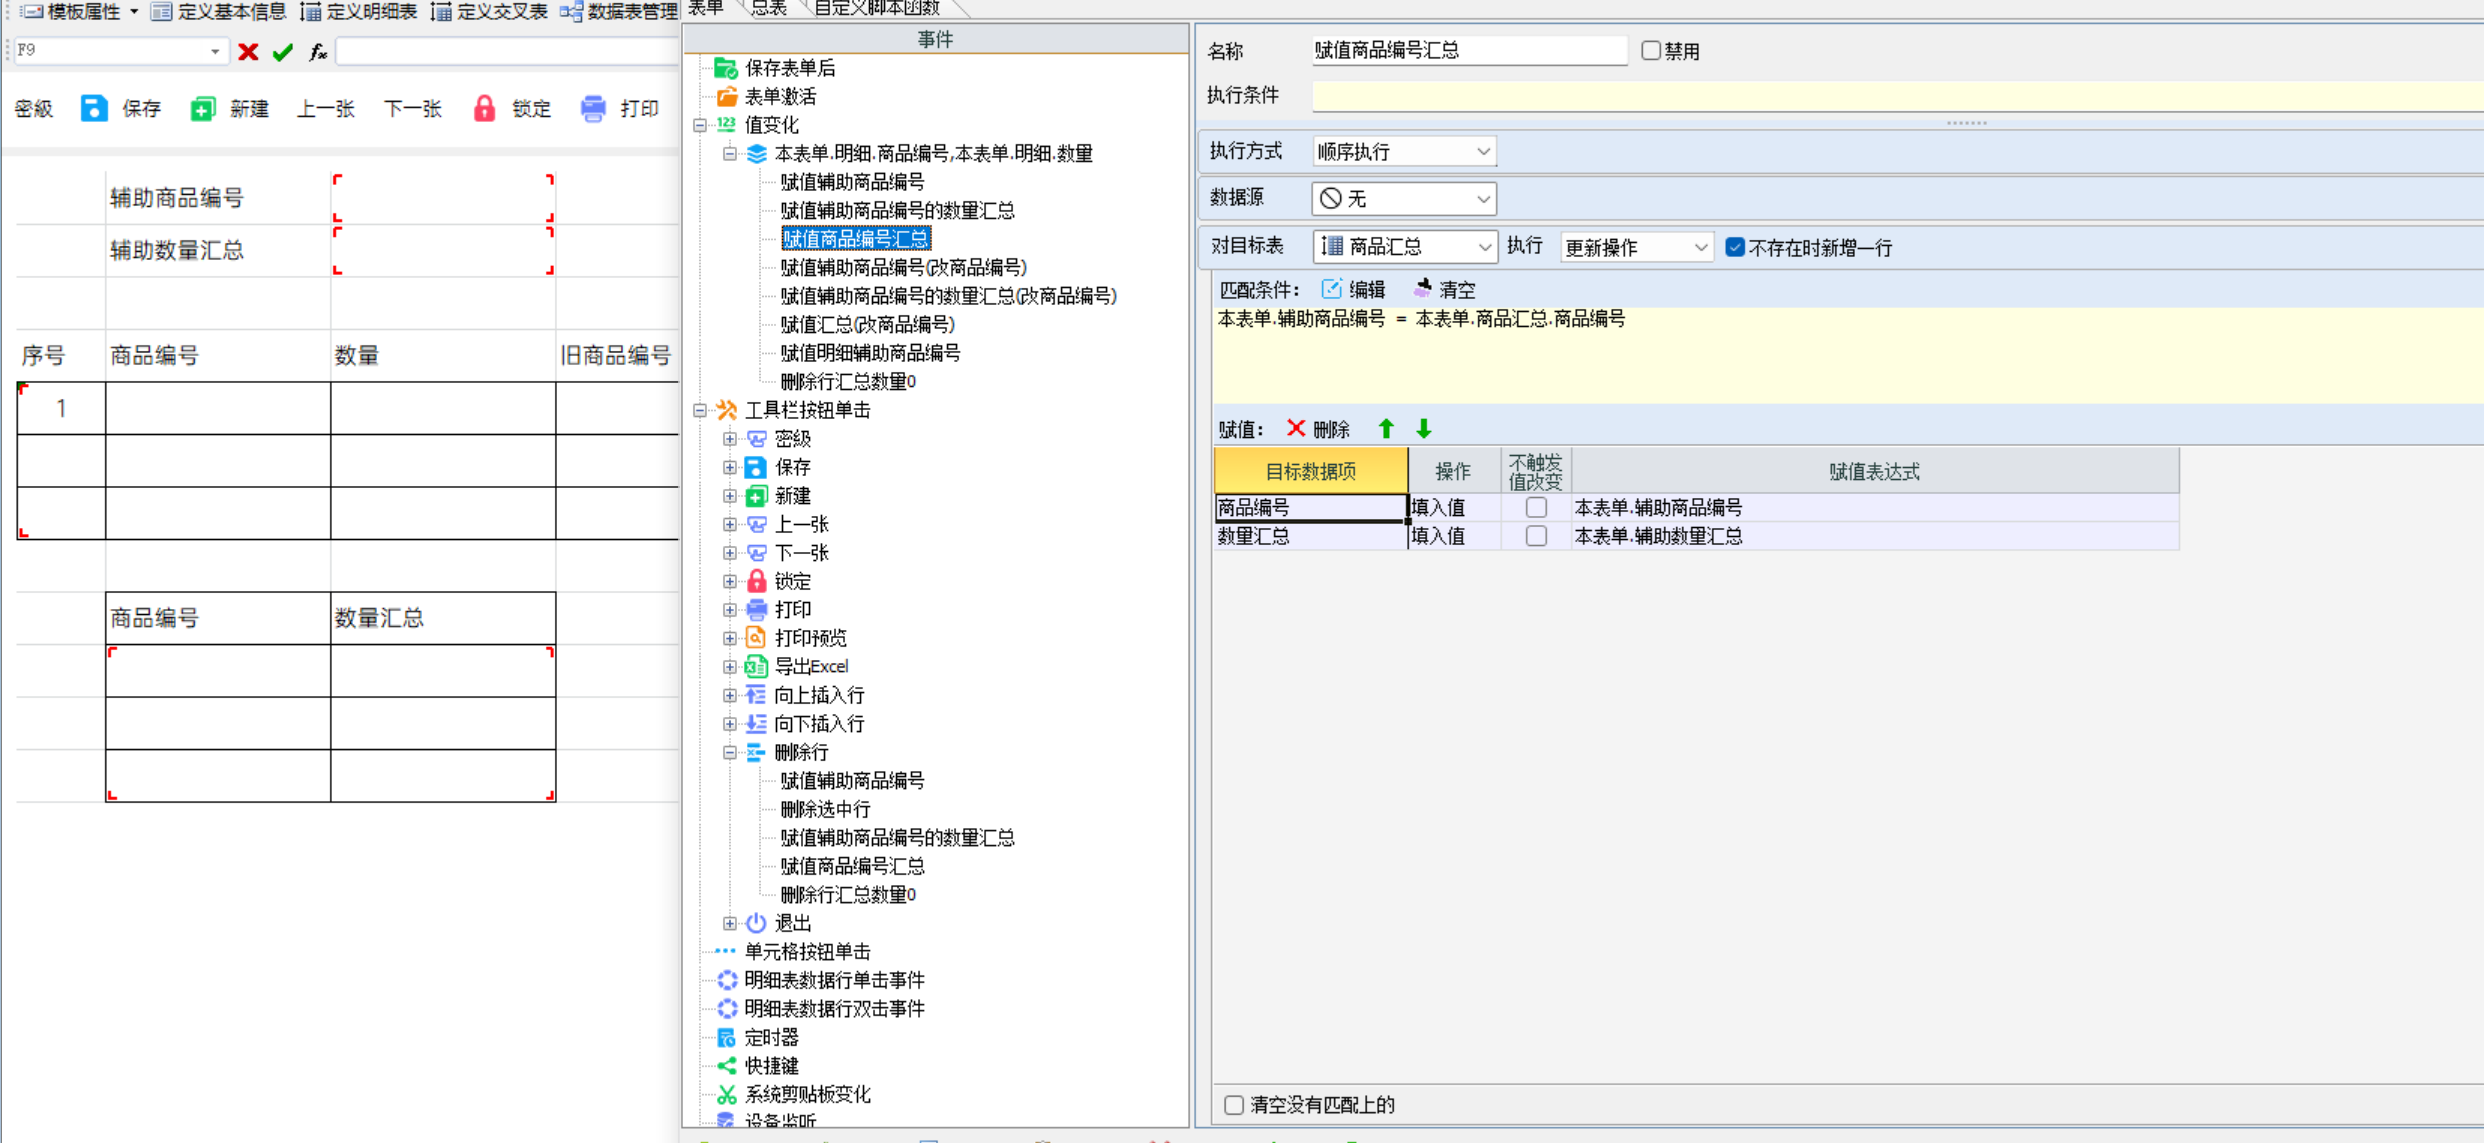2484x1143 pixels.
Task: Open 定义明细表 menu item
Action: [x=359, y=11]
